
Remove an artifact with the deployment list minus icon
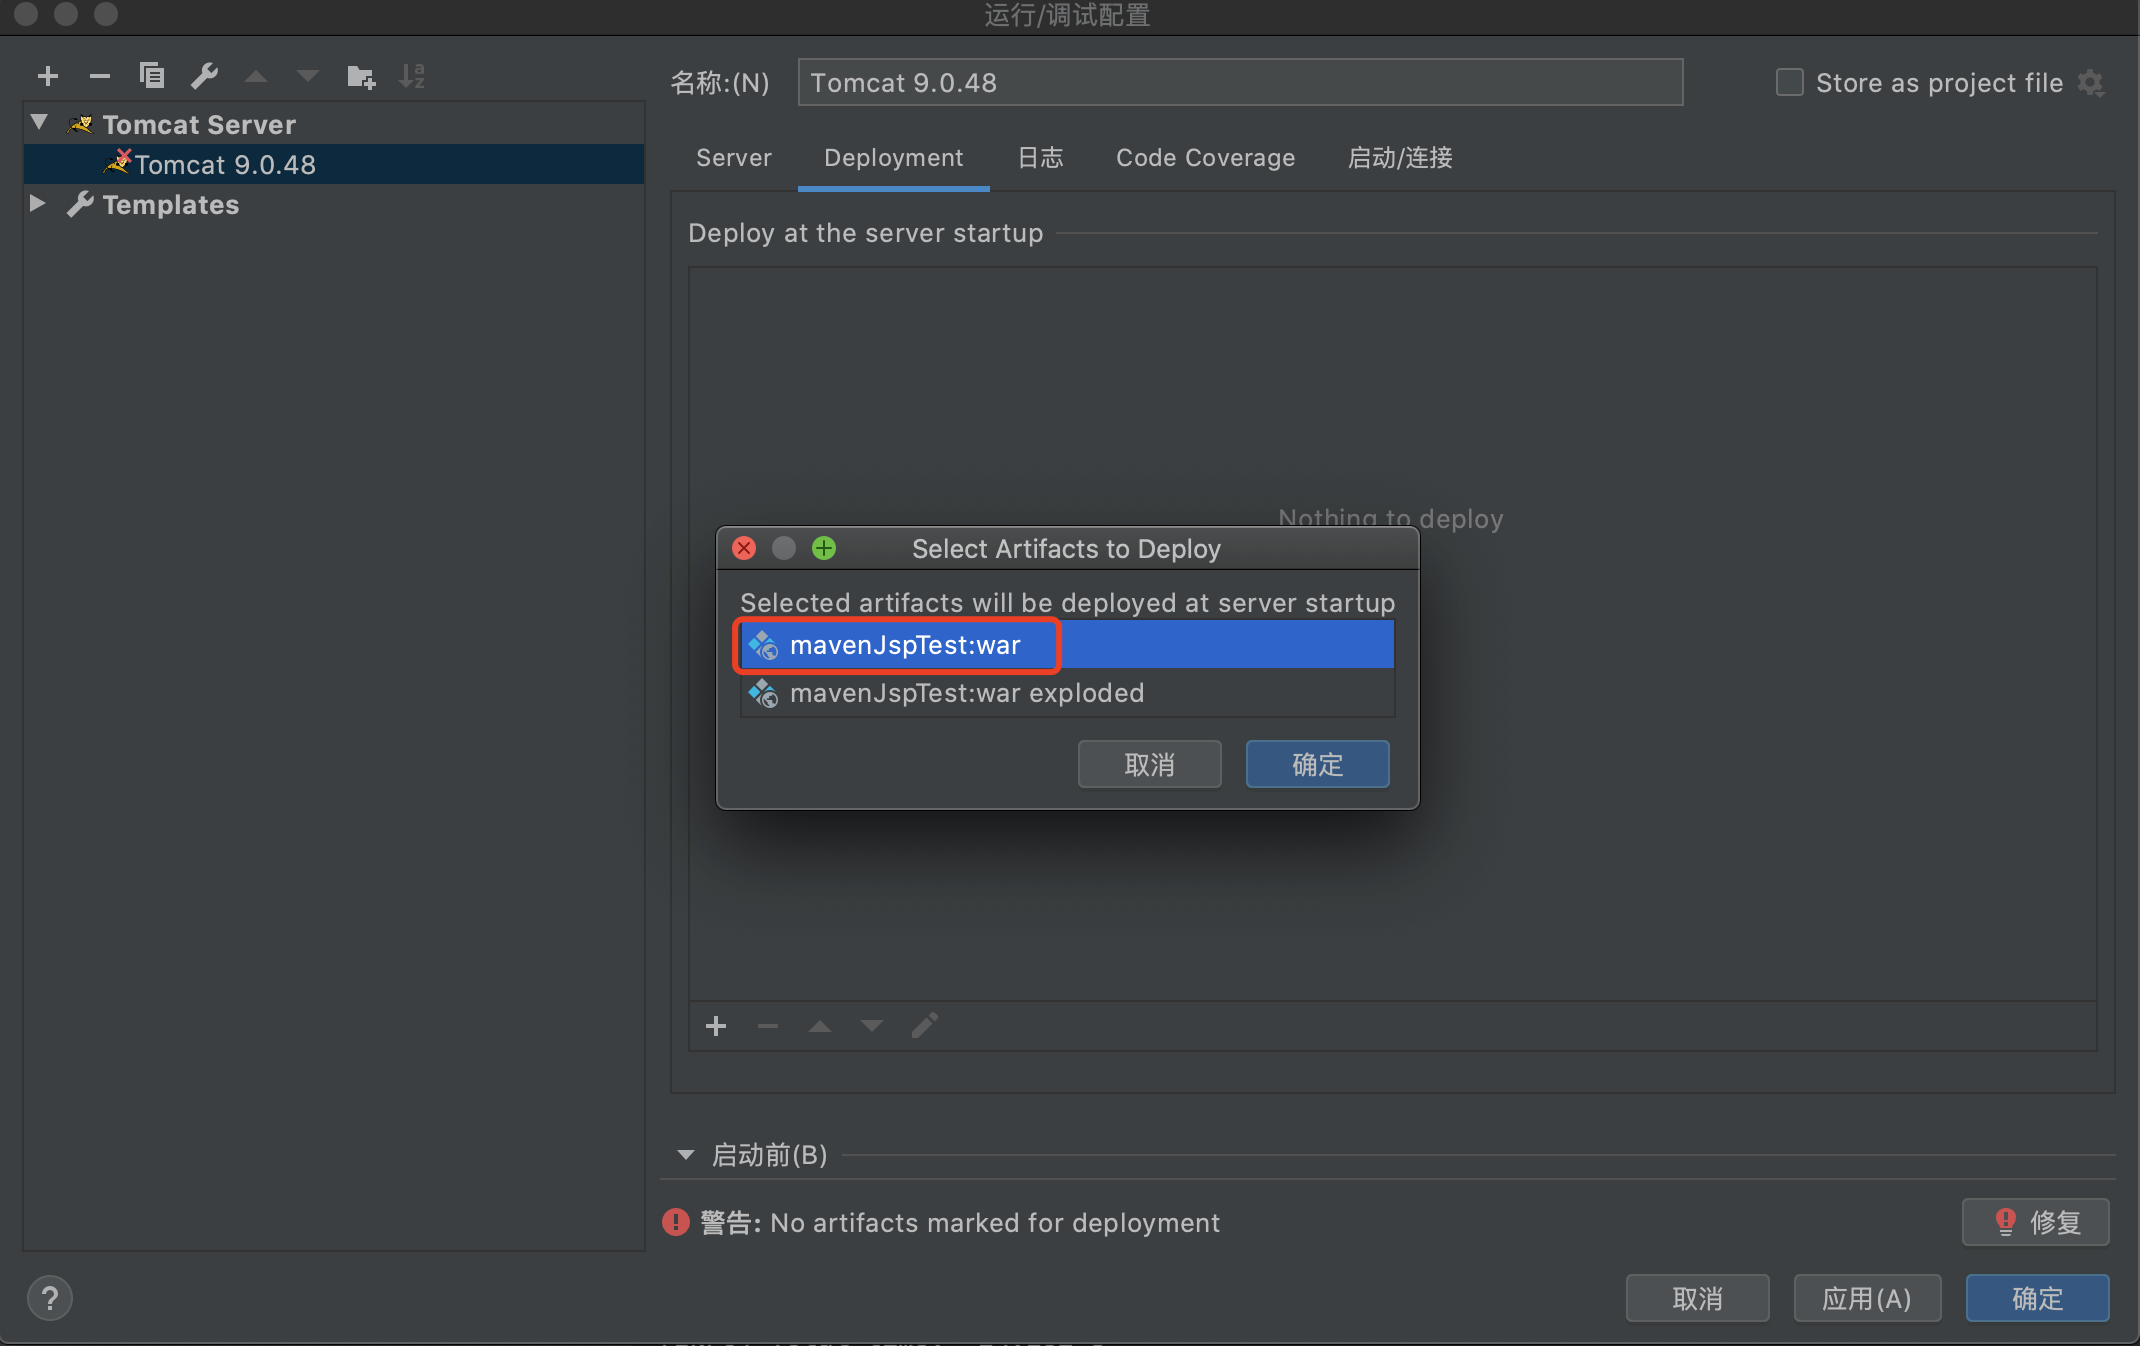[768, 1026]
